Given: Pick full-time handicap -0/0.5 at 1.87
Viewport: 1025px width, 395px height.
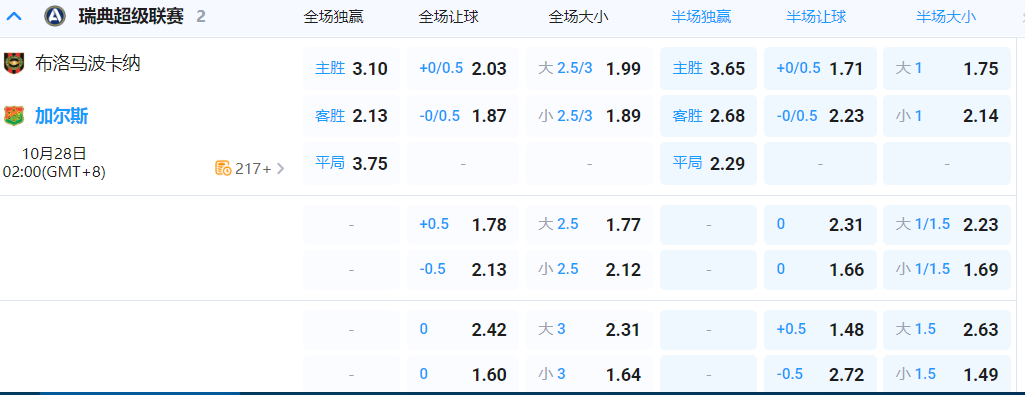Looking at the screenshot, I should pyautogui.click(x=463, y=116).
